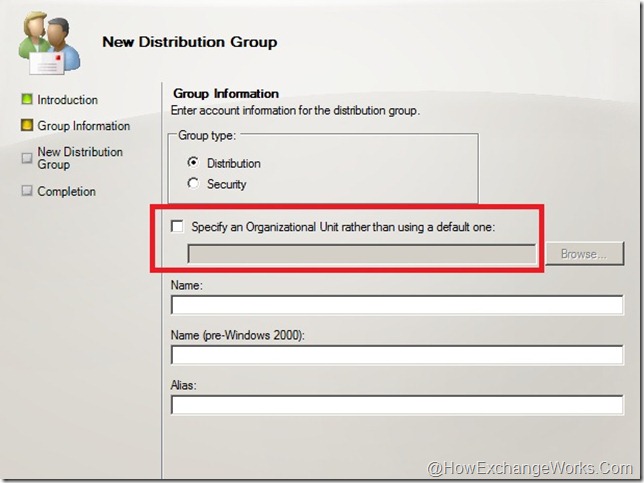Focus the Alias text field
644x483 pixels.
(x=397, y=405)
